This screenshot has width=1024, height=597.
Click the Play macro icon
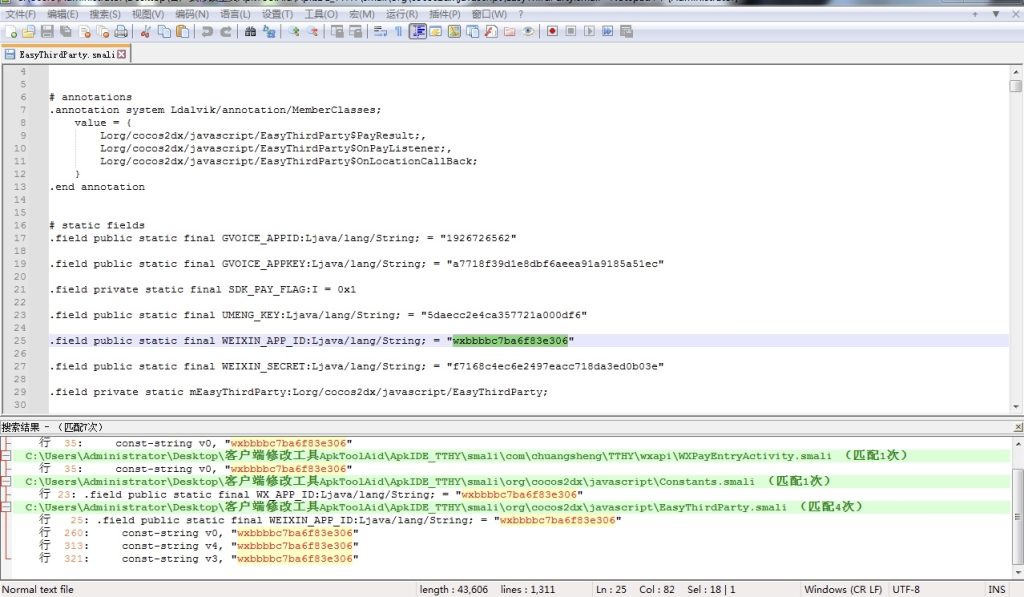pyautogui.click(x=588, y=32)
